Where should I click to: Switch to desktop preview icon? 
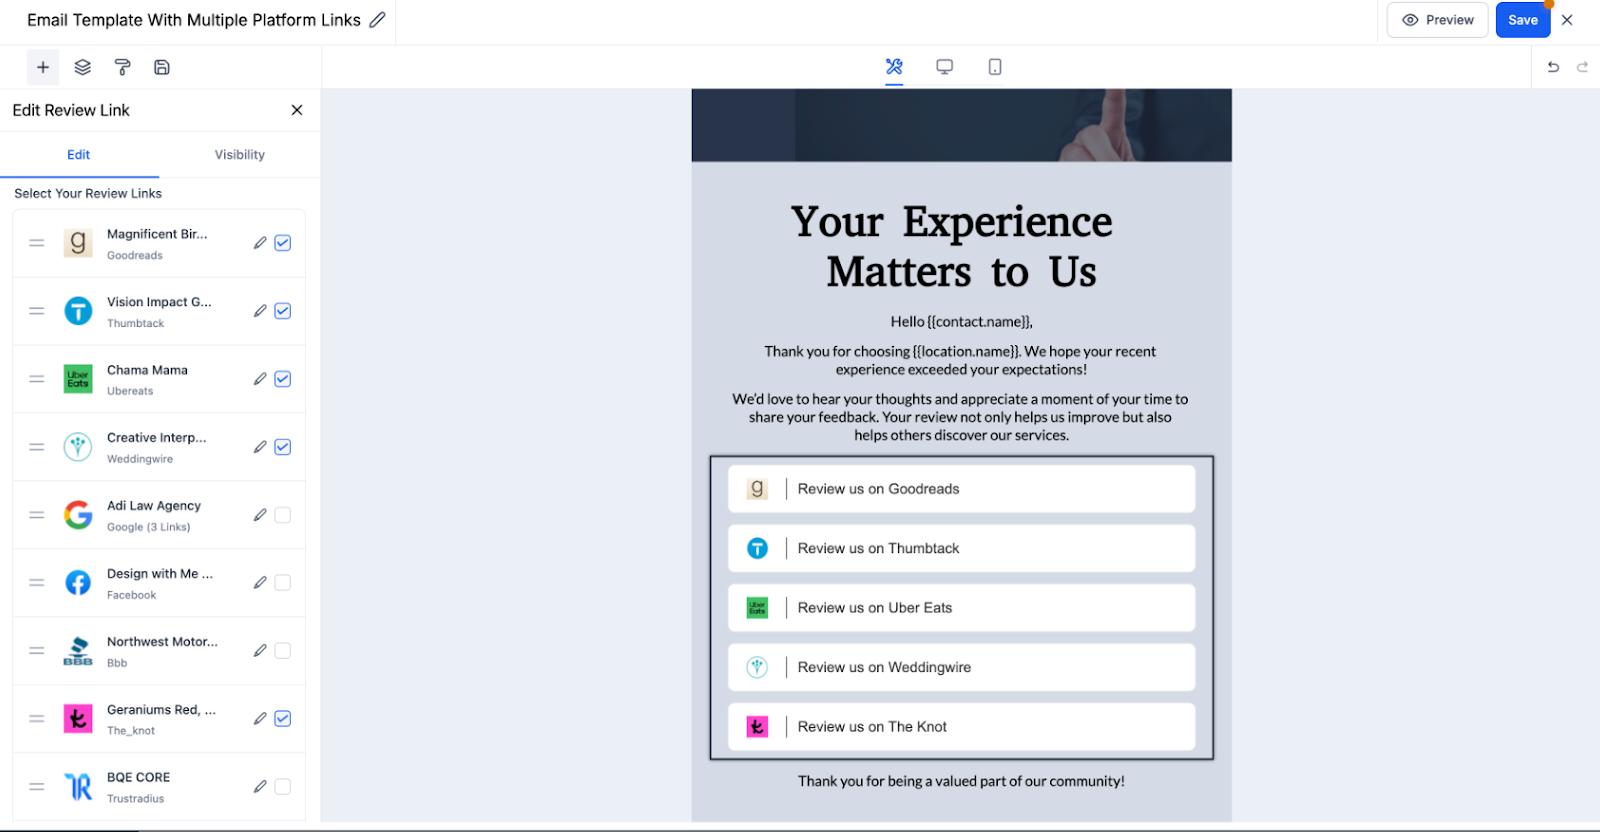pyautogui.click(x=944, y=67)
